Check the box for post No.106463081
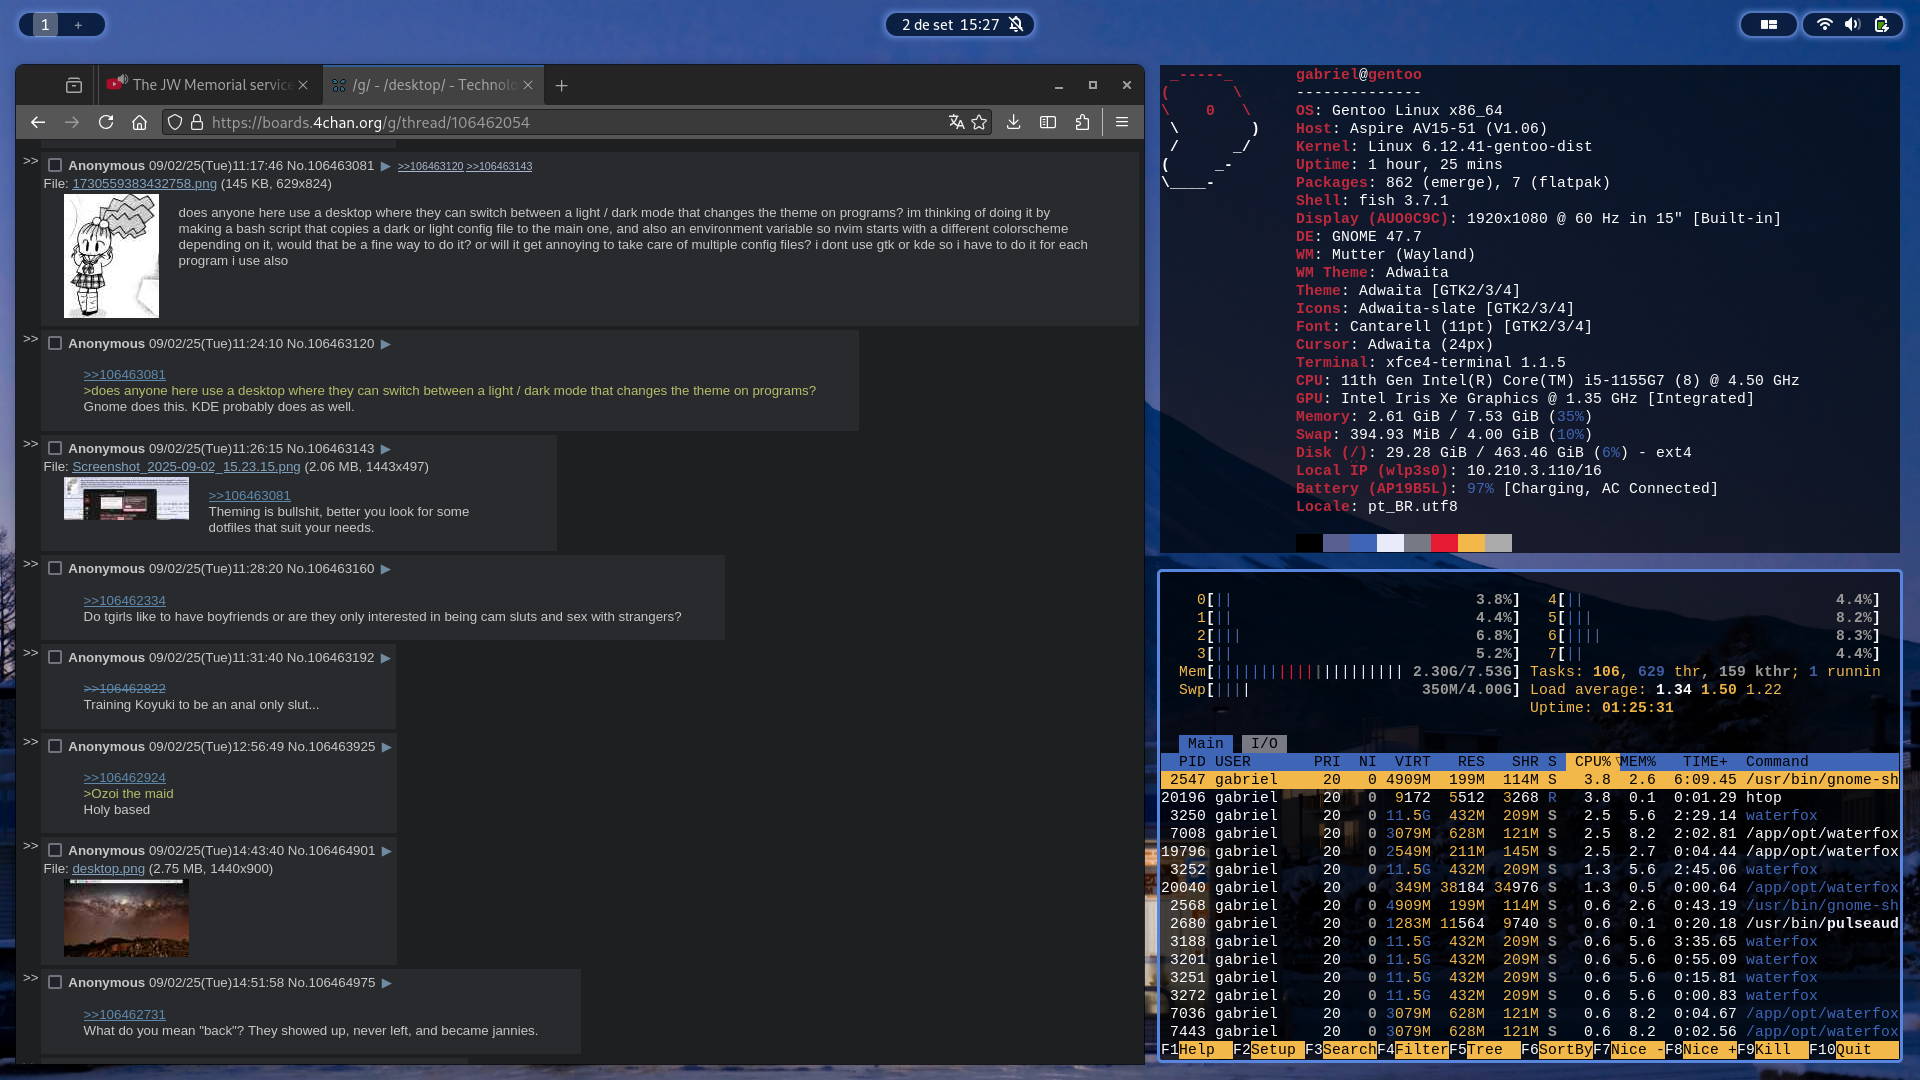This screenshot has width=1920, height=1080. (x=55, y=166)
